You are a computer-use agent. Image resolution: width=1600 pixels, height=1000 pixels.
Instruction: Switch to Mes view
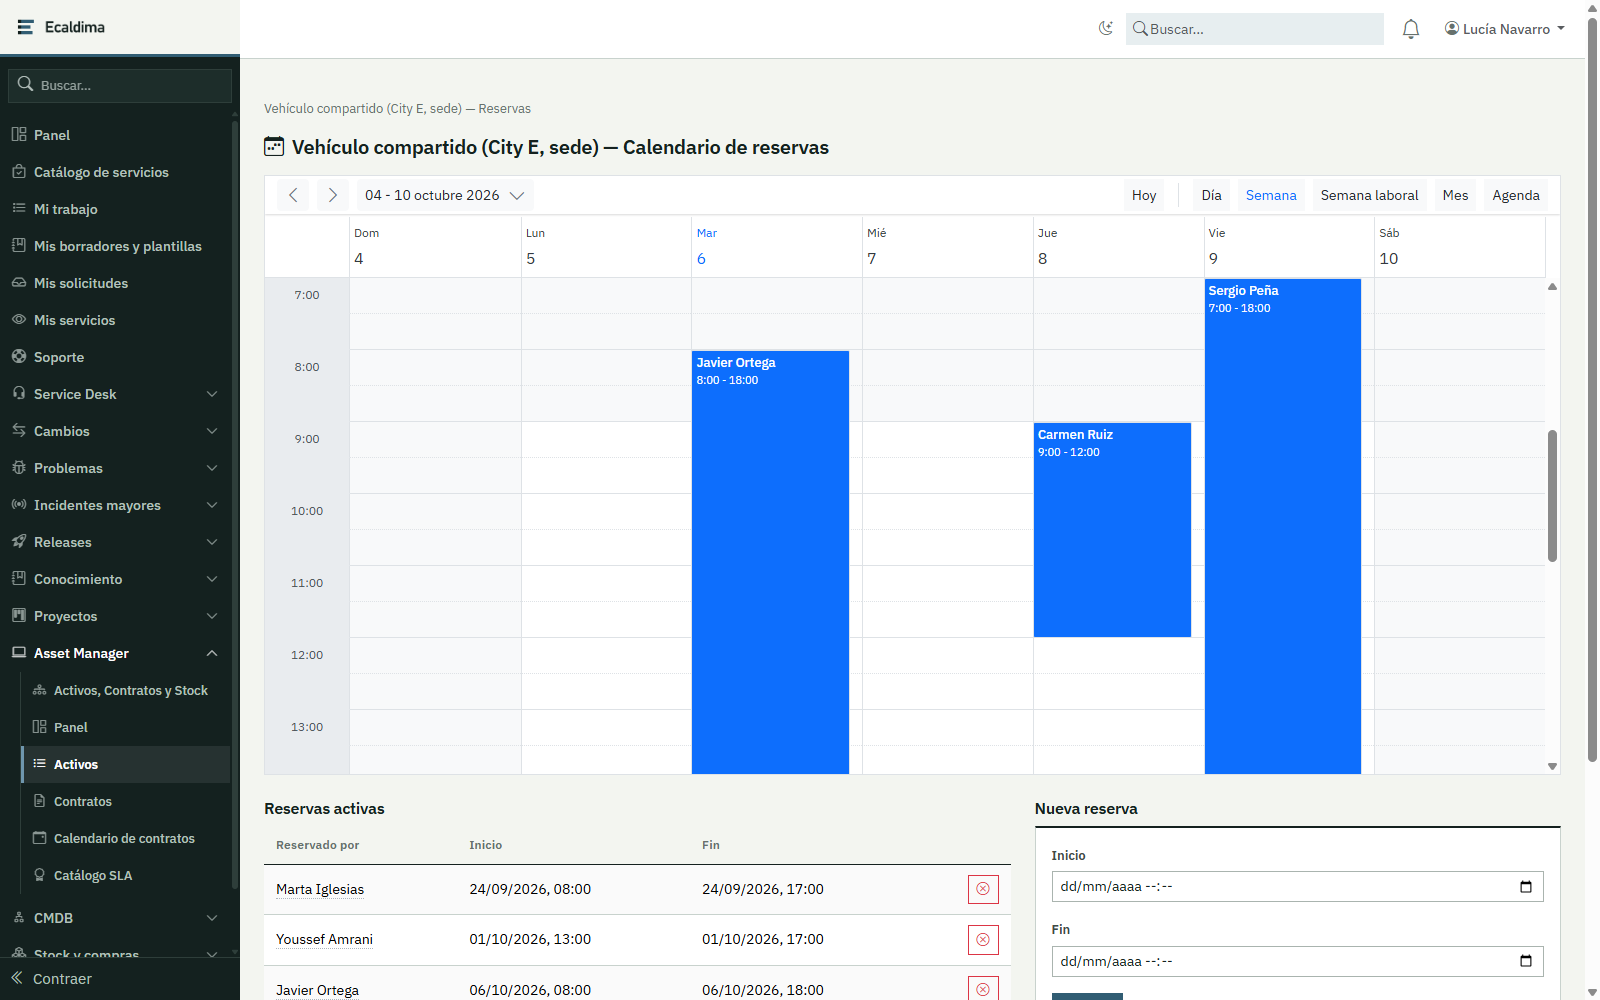[1455, 195]
